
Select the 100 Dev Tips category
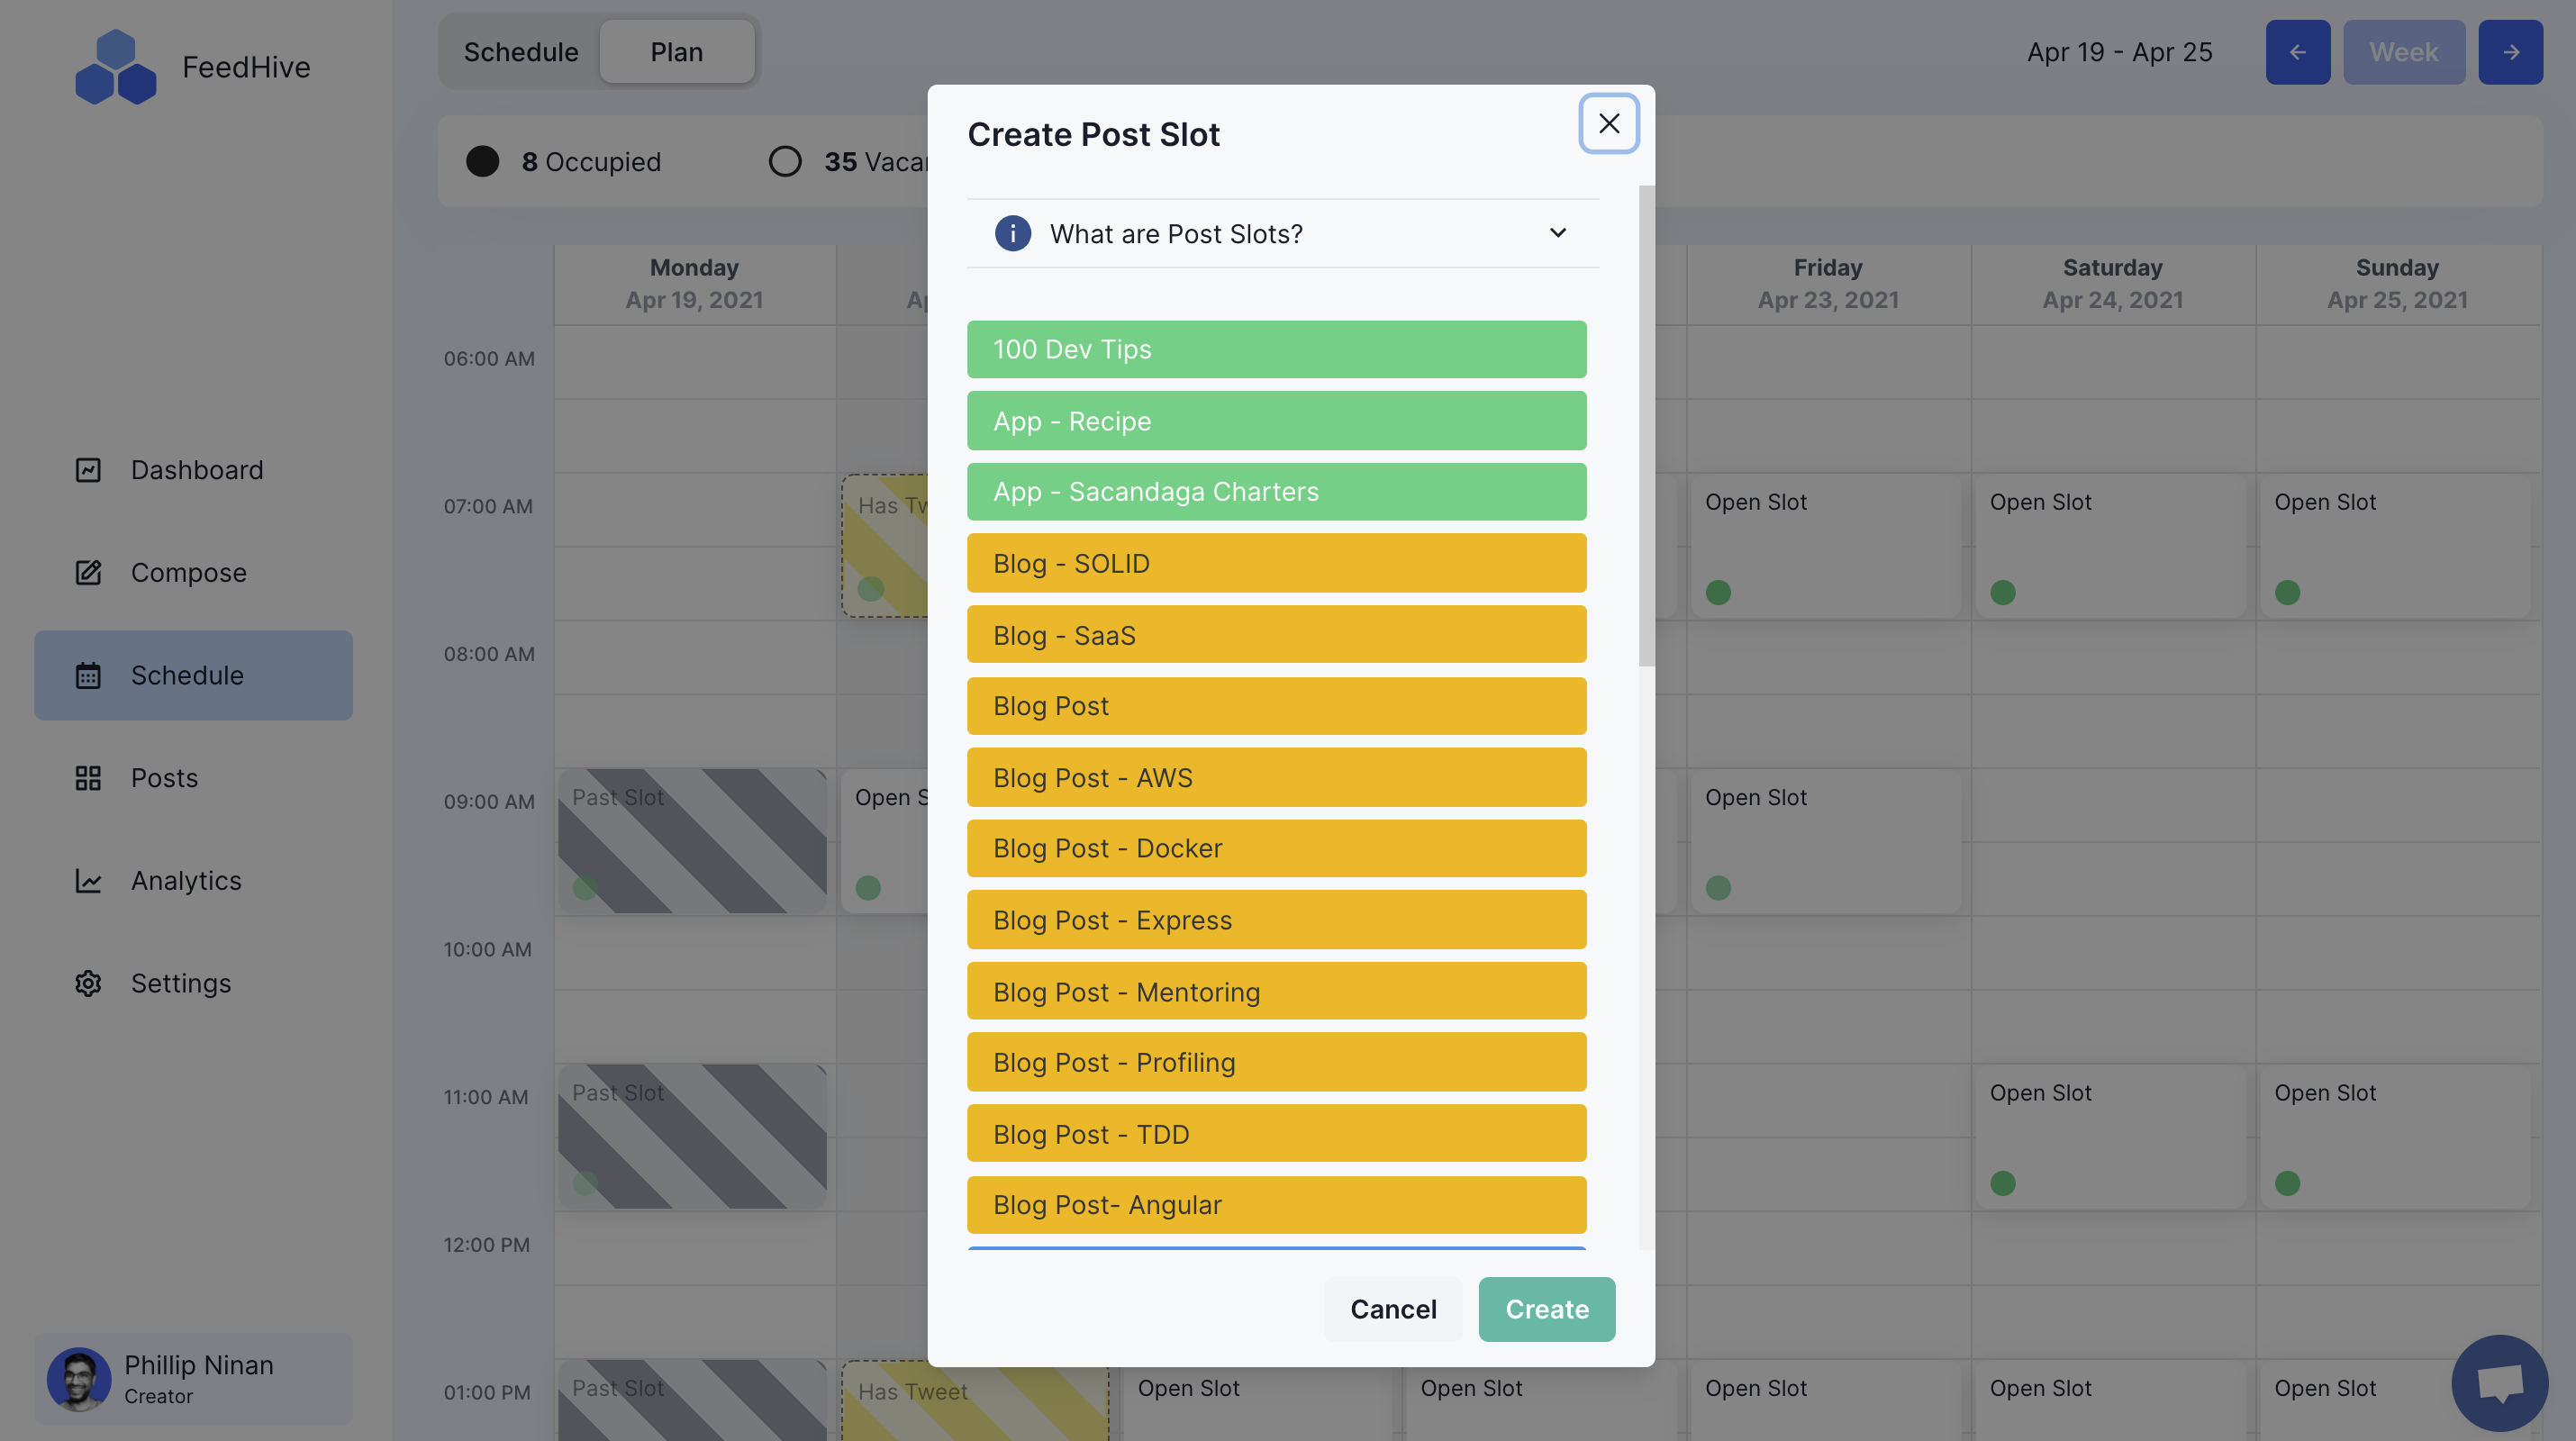[1276, 350]
